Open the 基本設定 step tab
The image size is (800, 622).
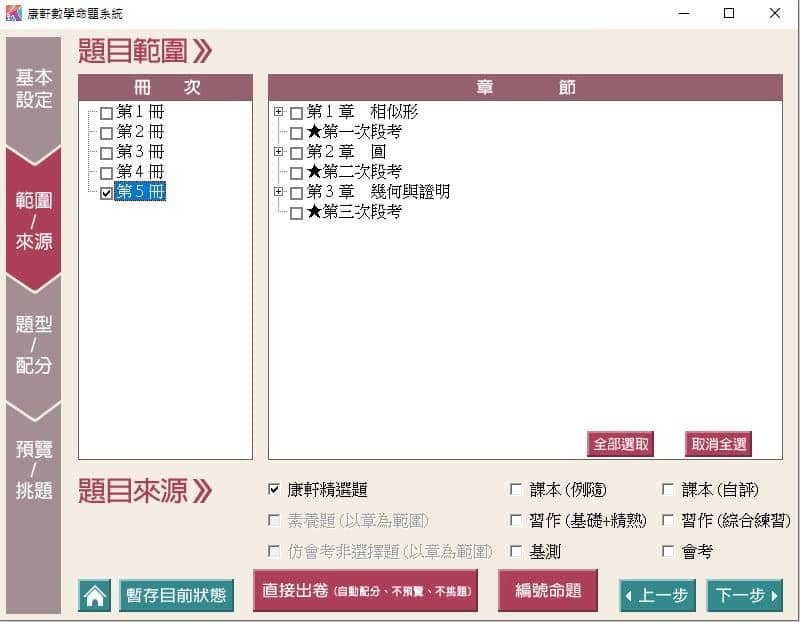[33, 89]
